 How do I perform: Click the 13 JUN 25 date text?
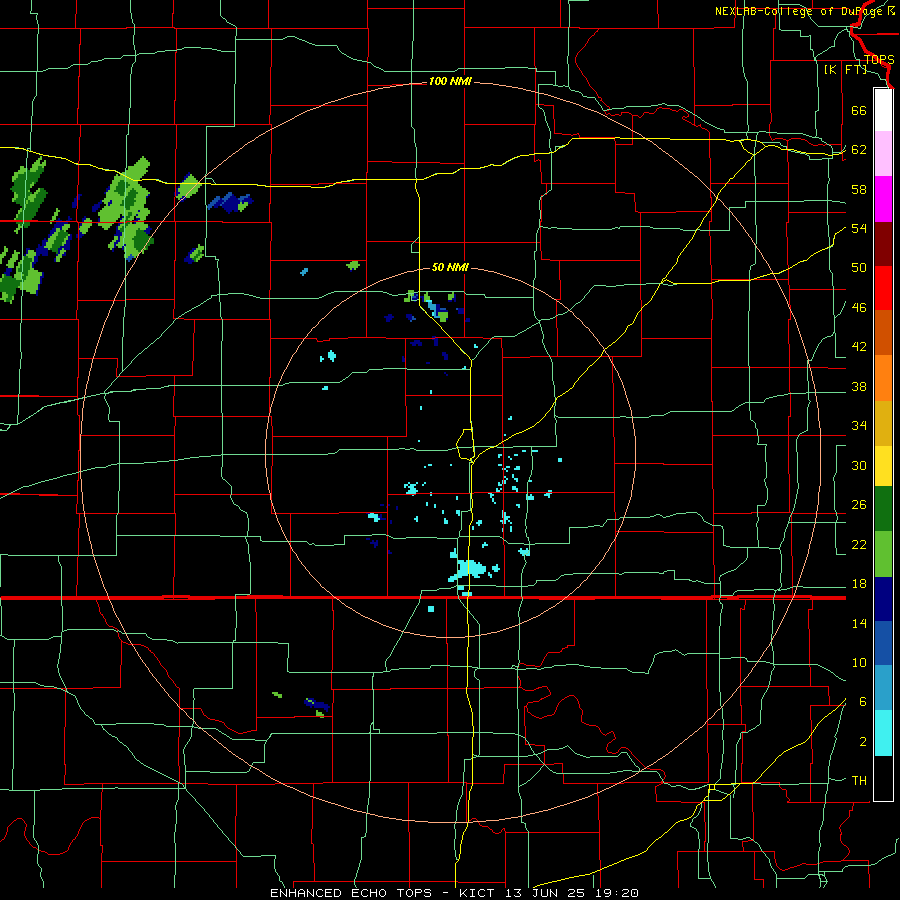[544, 893]
